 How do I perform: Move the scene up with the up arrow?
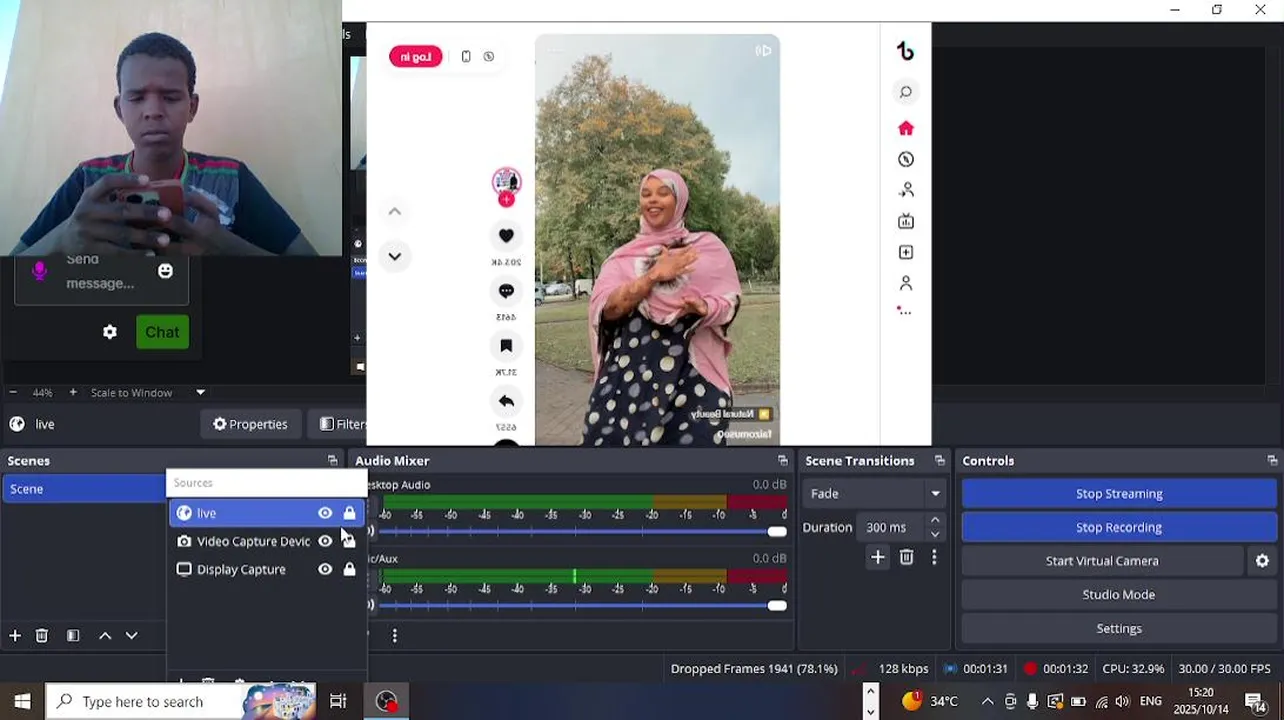105,636
